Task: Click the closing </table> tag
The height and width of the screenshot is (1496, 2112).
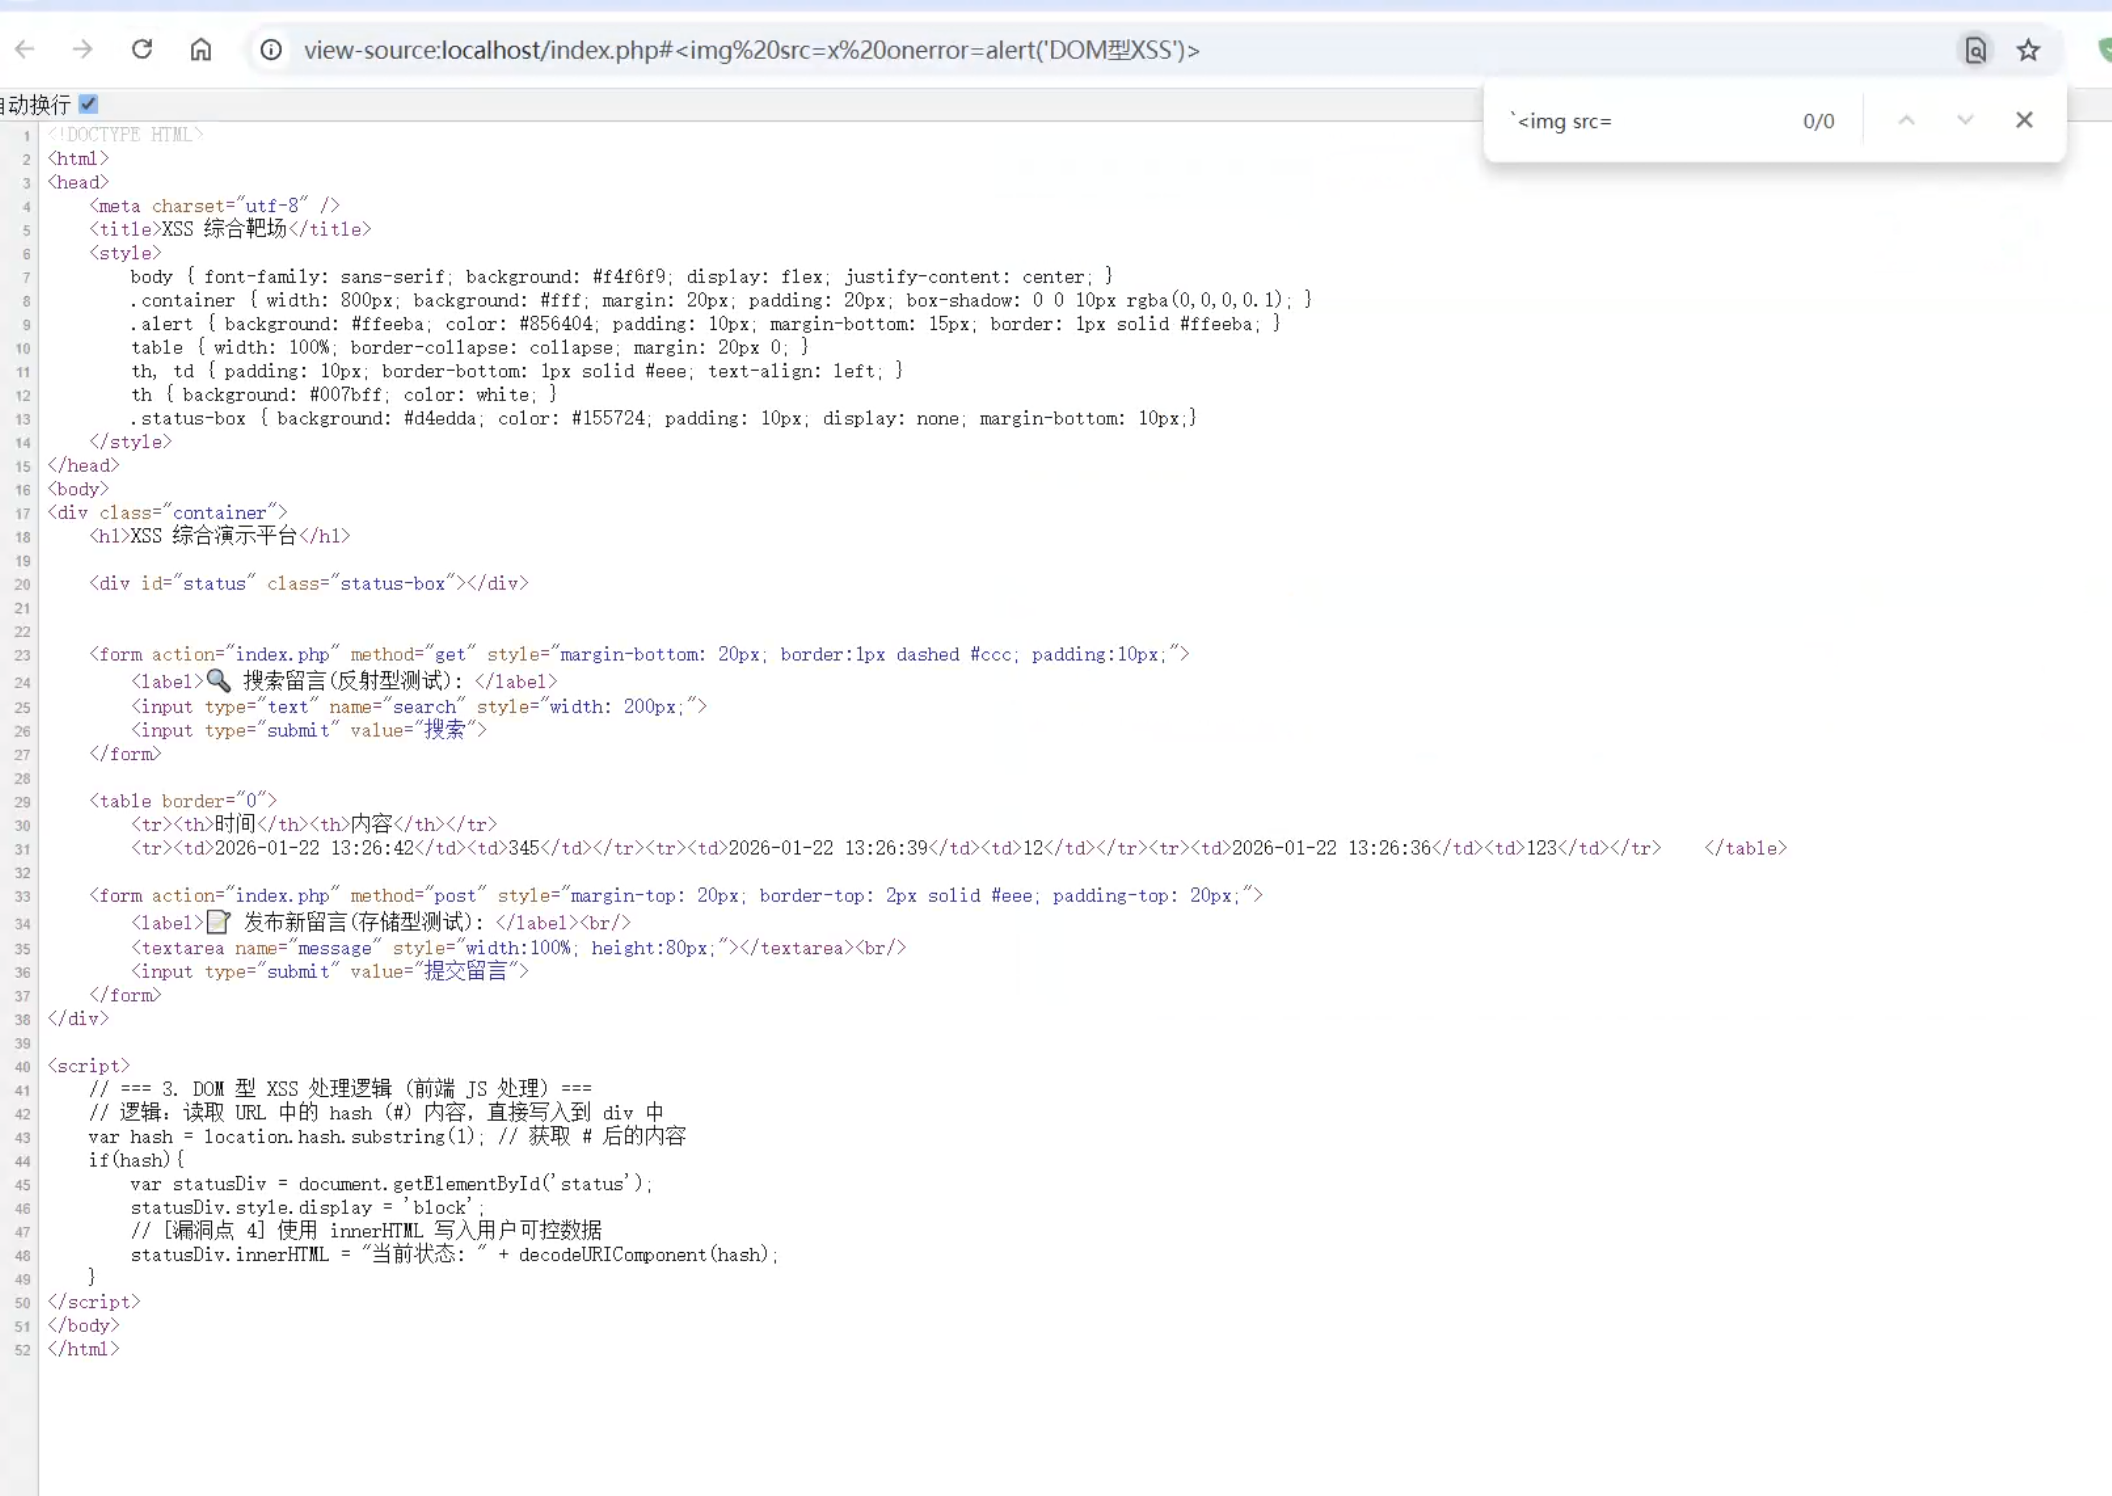Action: (x=1745, y=849)
